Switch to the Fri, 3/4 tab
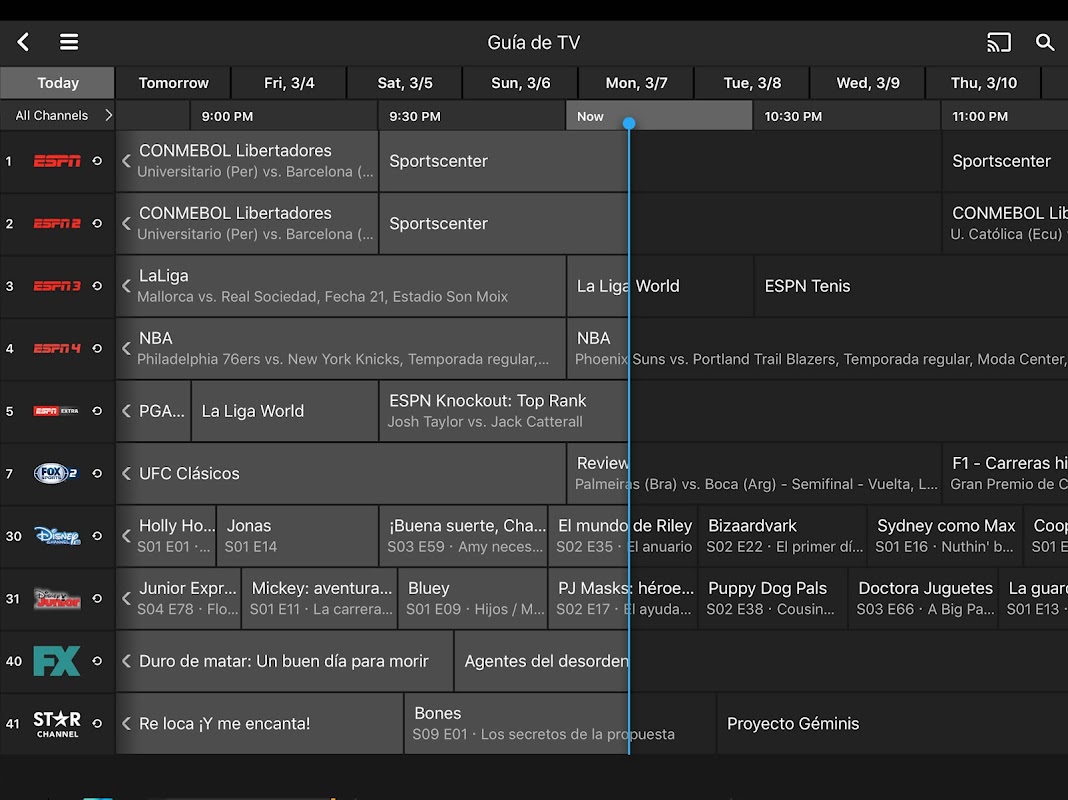This screenshot has width=1068, height=800. pyautogui.click(x=289, y=83)
